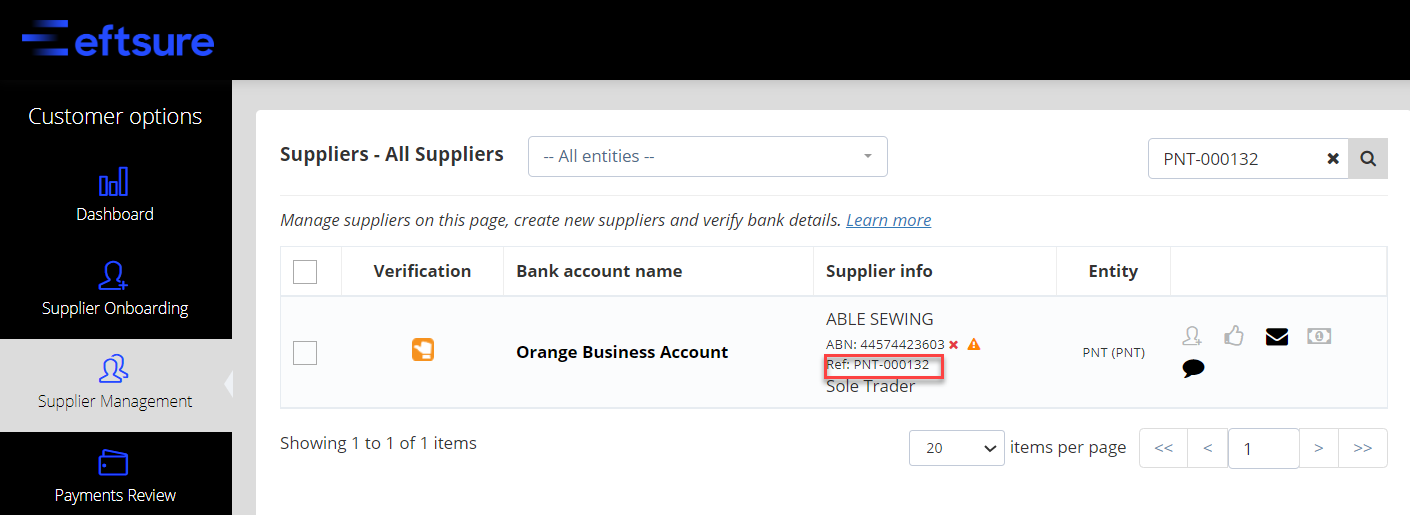
Task: Follow the Learn more link
Action: (888, 220)
